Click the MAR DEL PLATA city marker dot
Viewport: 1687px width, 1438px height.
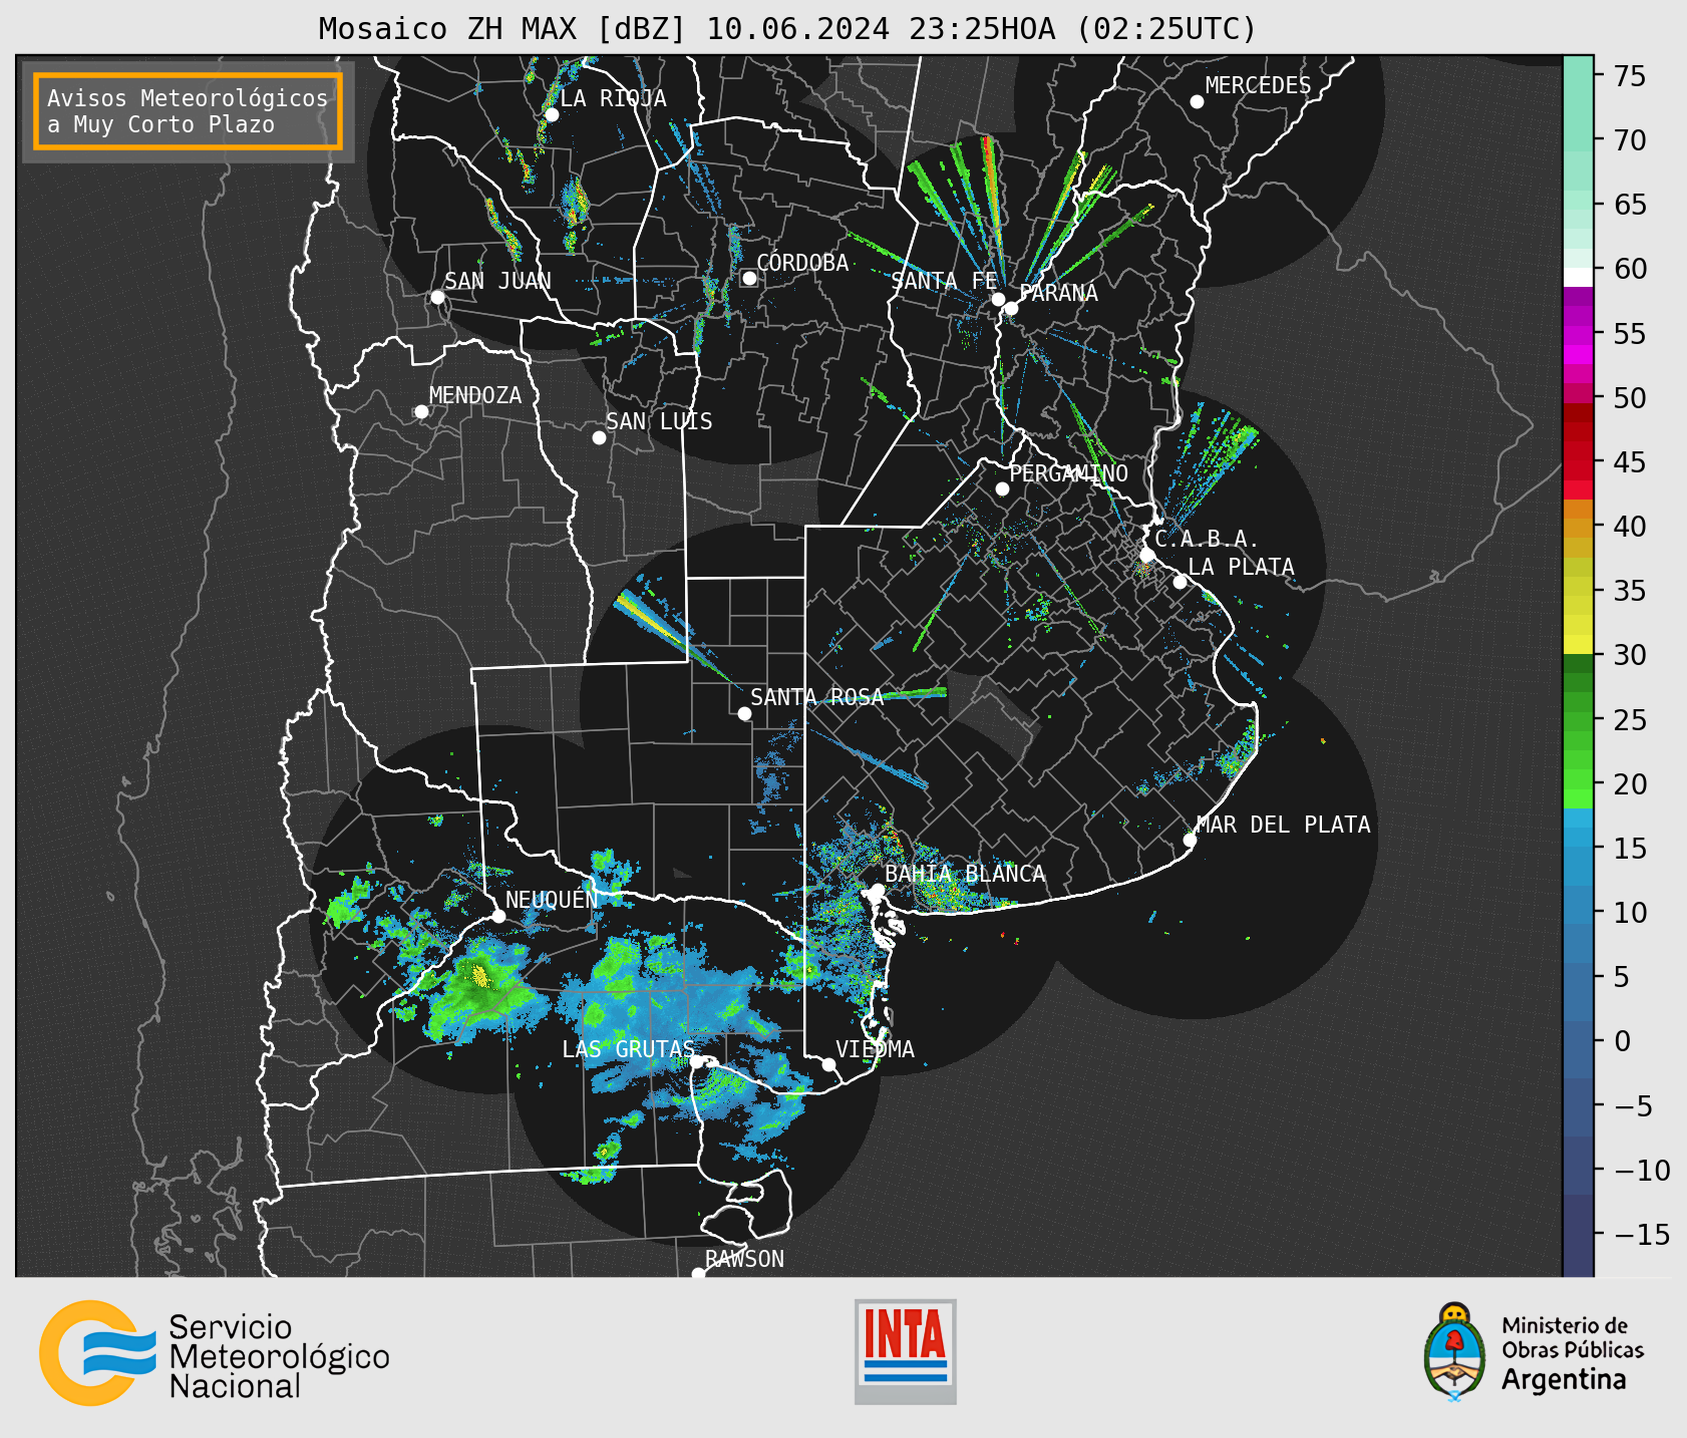pyautogui.click(x=1189, y=840)
